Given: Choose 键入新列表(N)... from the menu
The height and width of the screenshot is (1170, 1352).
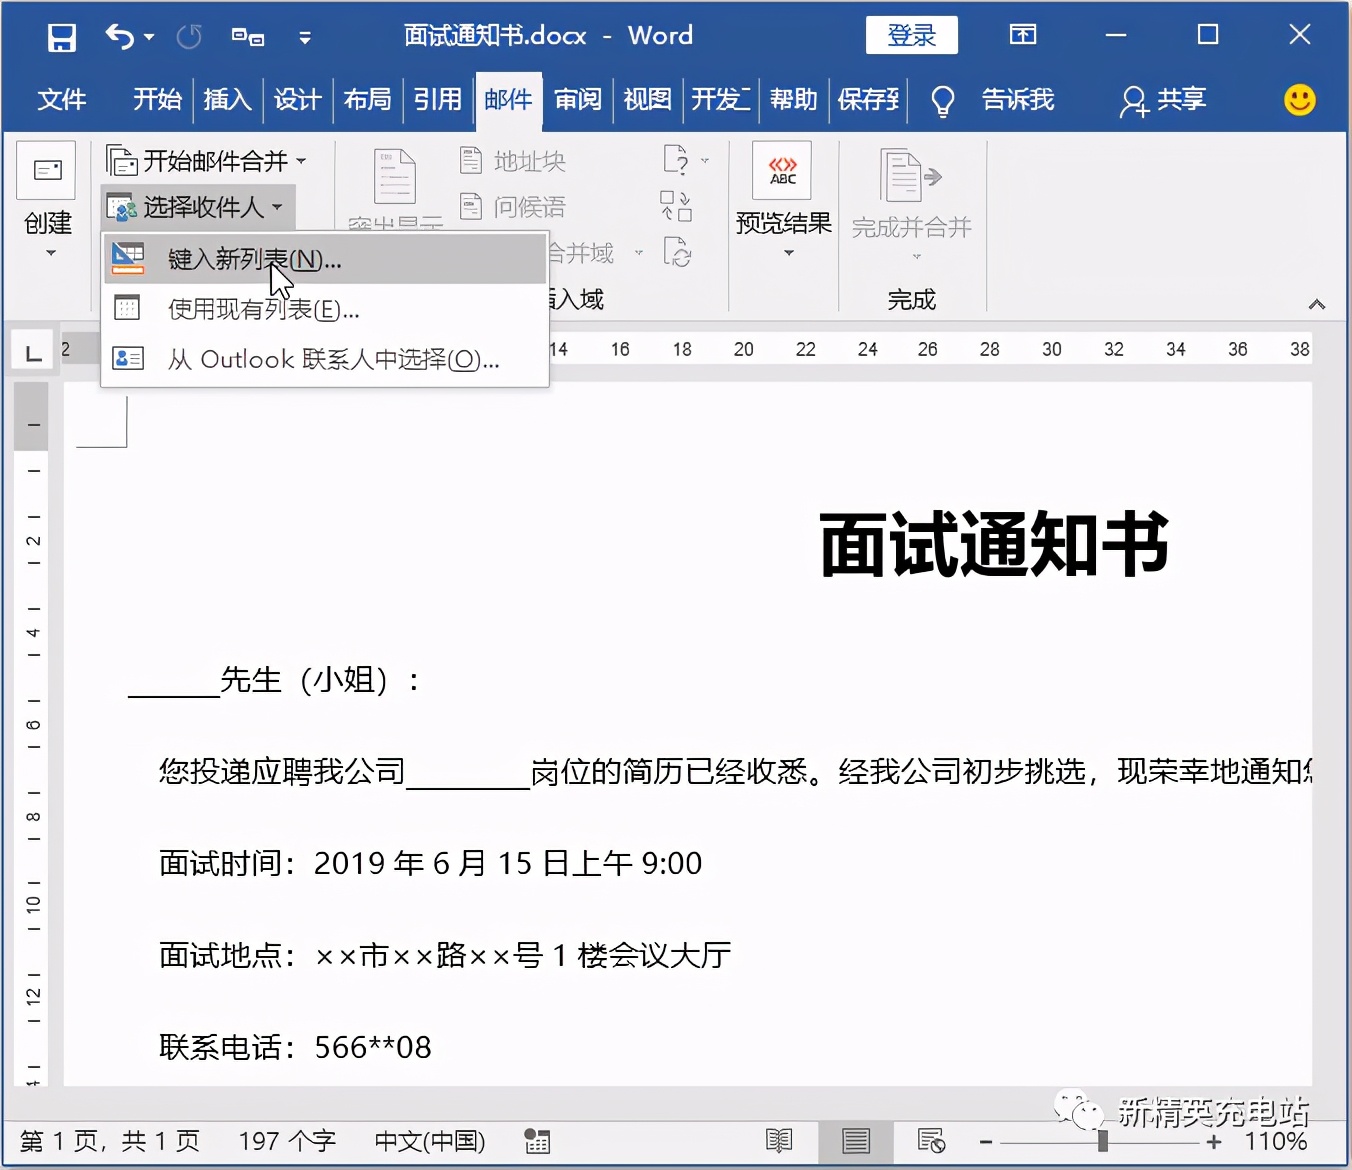Looking at the screenshot, I should [x=326, y=259].
